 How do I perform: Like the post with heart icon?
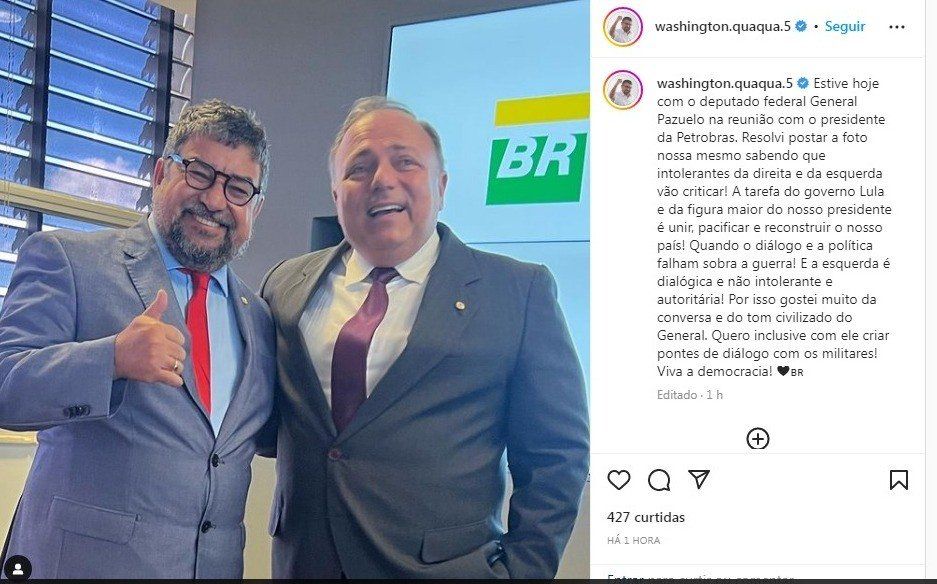pyautogui.click(x=618, y=479)
